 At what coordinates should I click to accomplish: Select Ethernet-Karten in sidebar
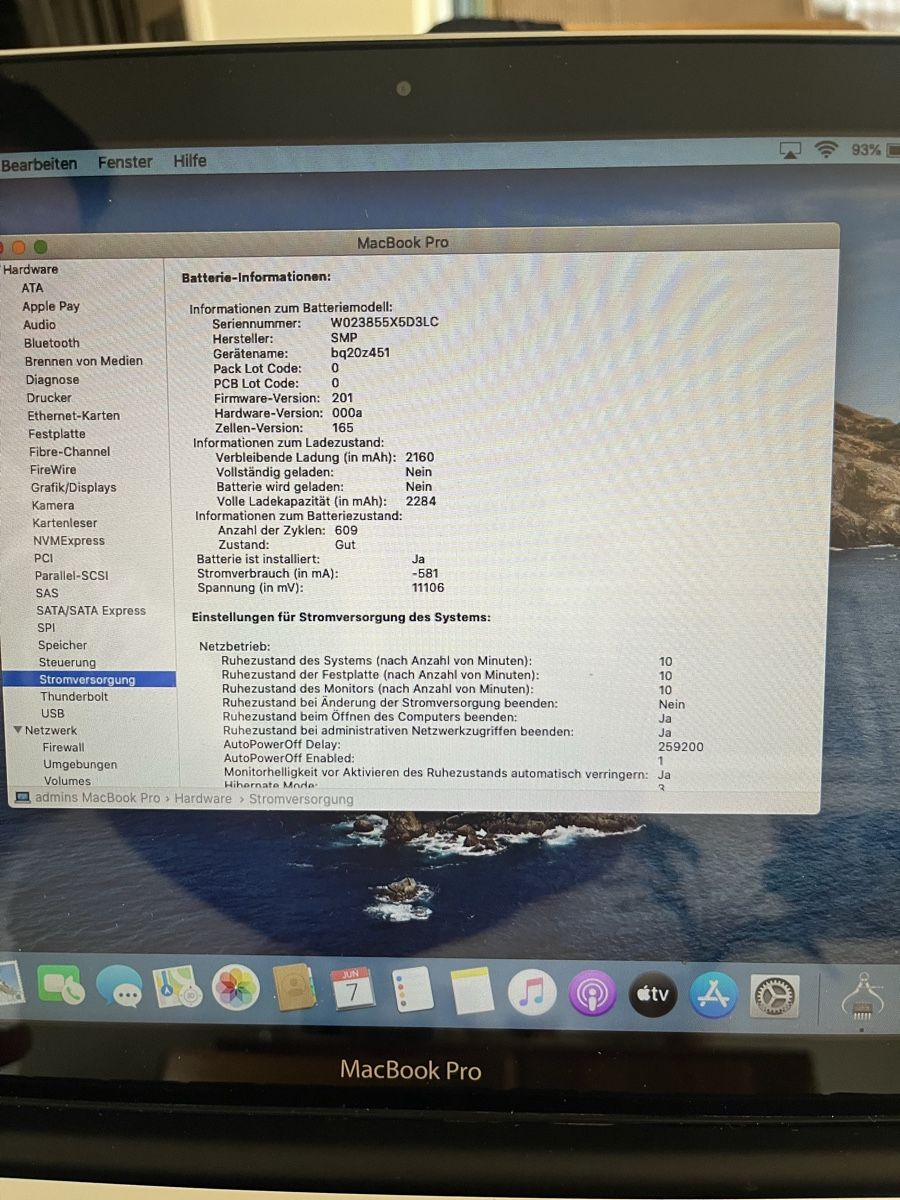pyautogui.click(x=73, y=416)
